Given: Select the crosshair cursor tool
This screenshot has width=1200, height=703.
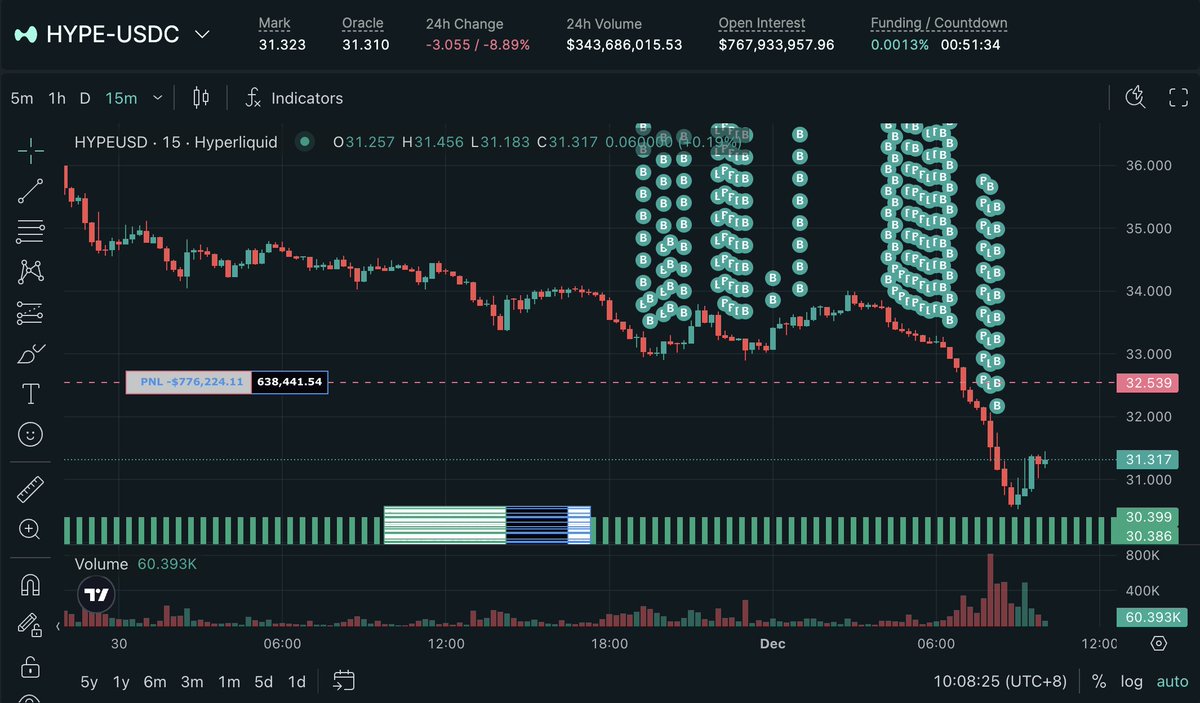Looking at the screenshot, I should [x=29, y=151].
